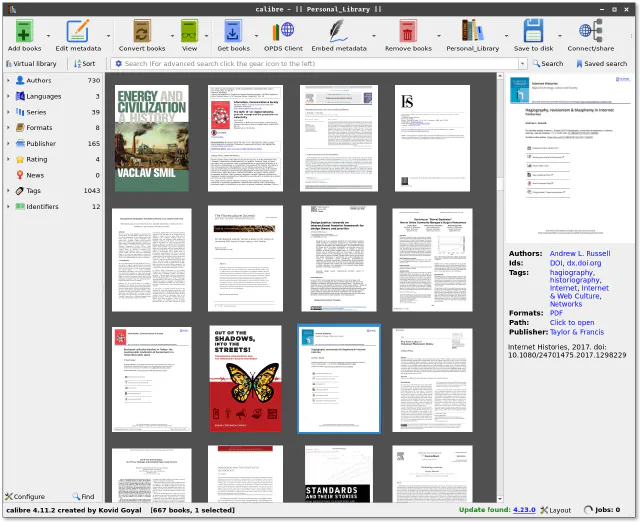Click the 'Click to open' path link
The image size is (640, 522).
[x=572, y=323]
